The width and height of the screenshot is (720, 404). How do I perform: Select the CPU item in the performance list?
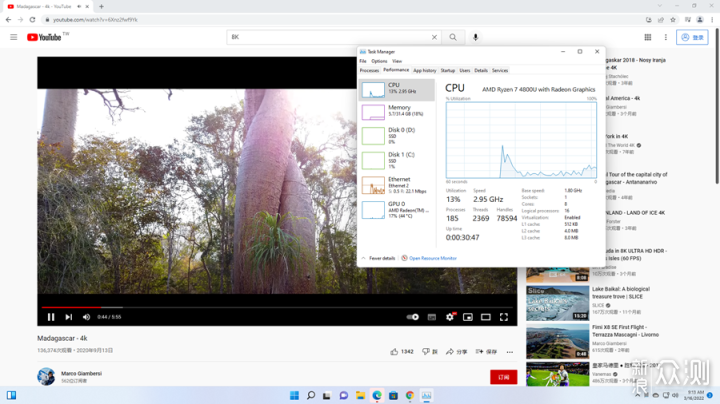point(397,90)
